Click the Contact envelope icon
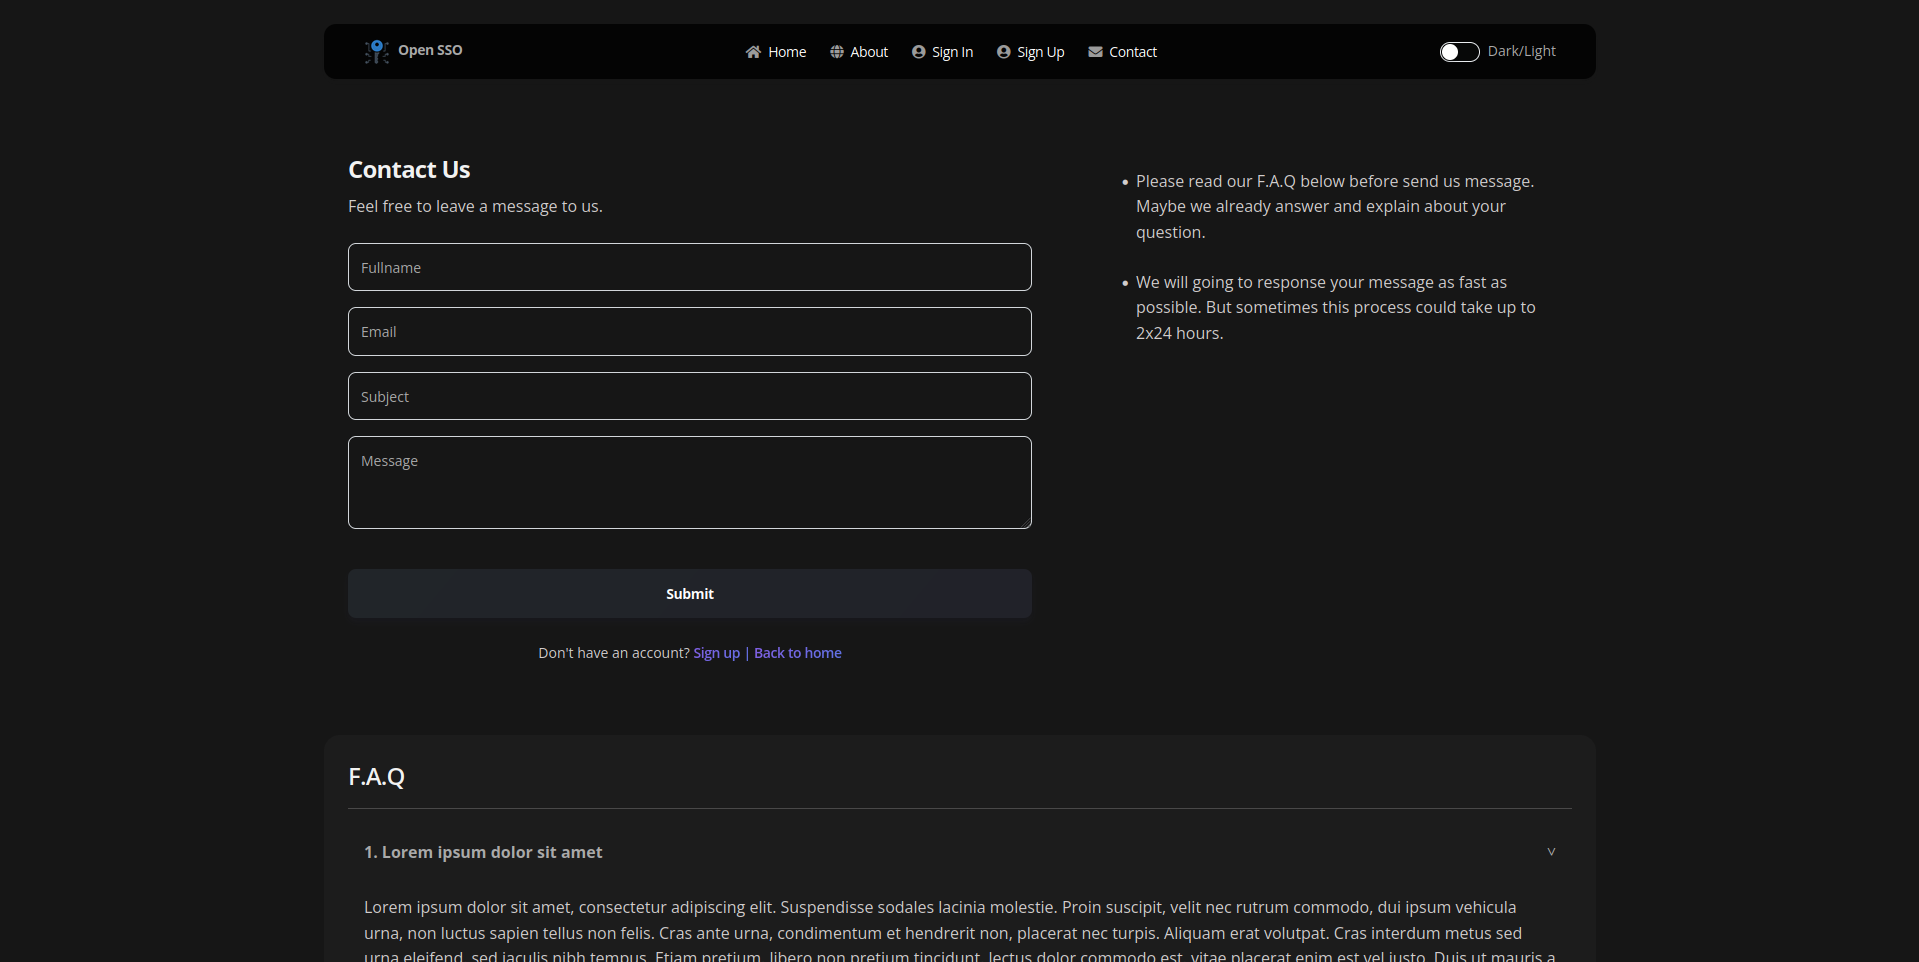This screenshot has width=1919, height=962. click(x=1096, y=52)
